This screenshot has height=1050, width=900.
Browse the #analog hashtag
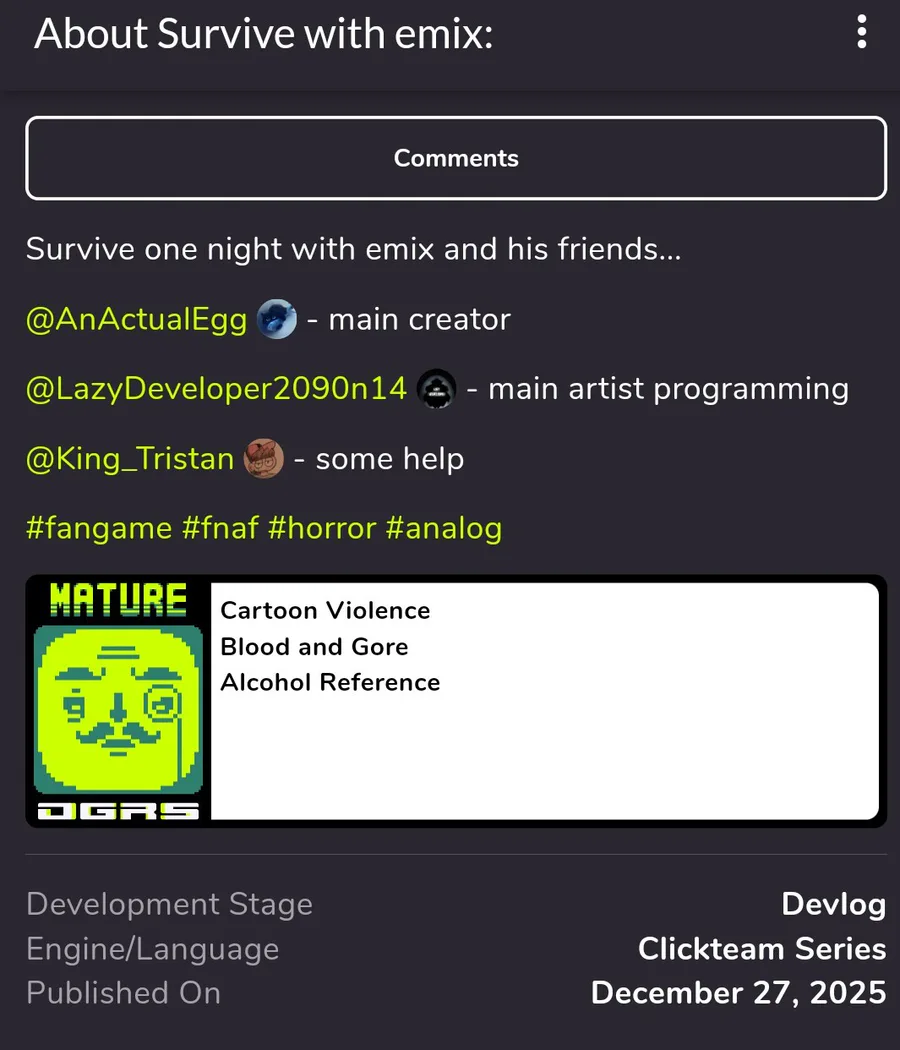click(444, 528)
